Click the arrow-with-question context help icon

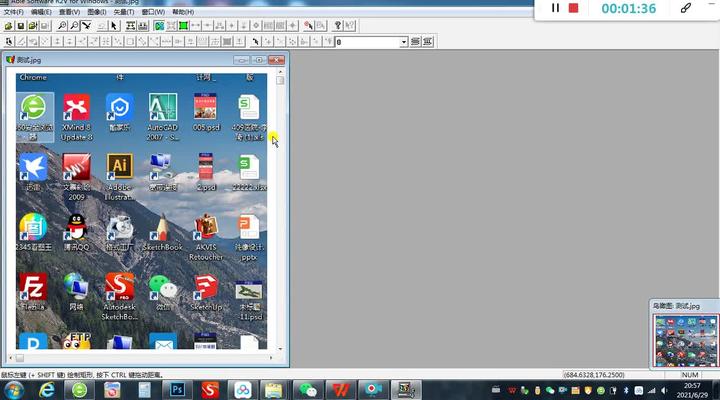coord(350,26)
